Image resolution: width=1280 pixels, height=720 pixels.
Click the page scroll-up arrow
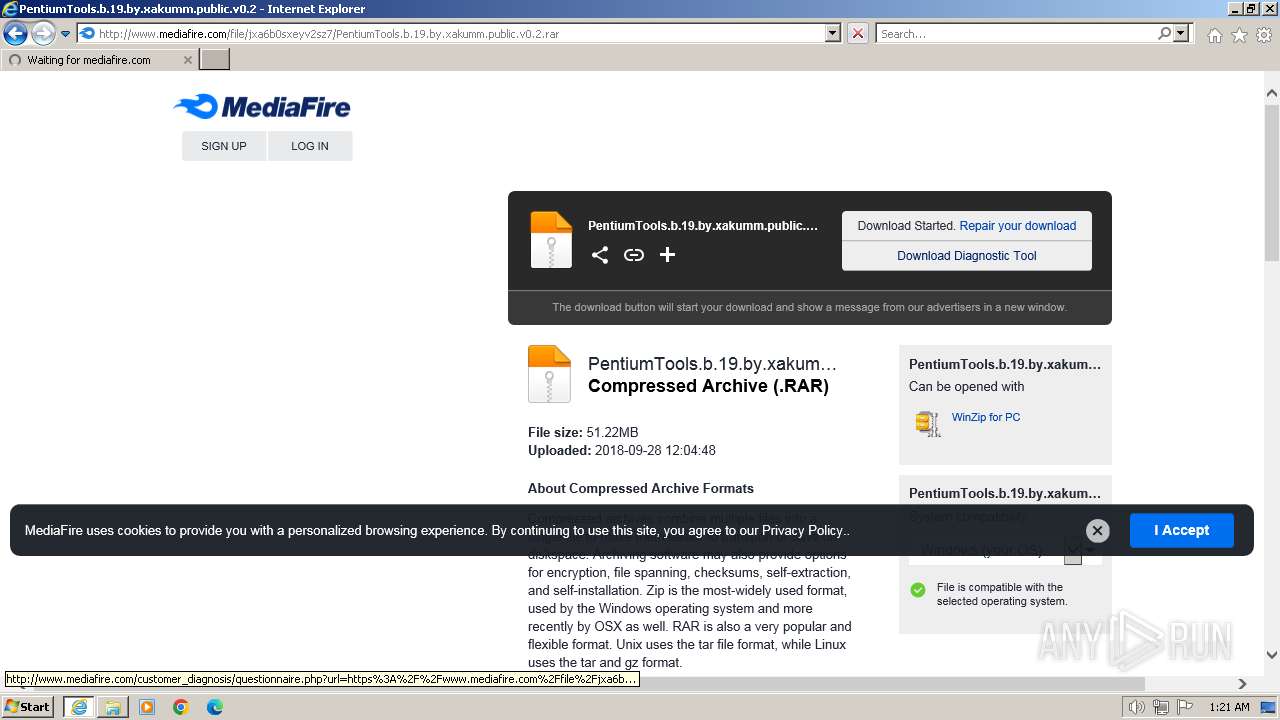[x=1272, y=93]
